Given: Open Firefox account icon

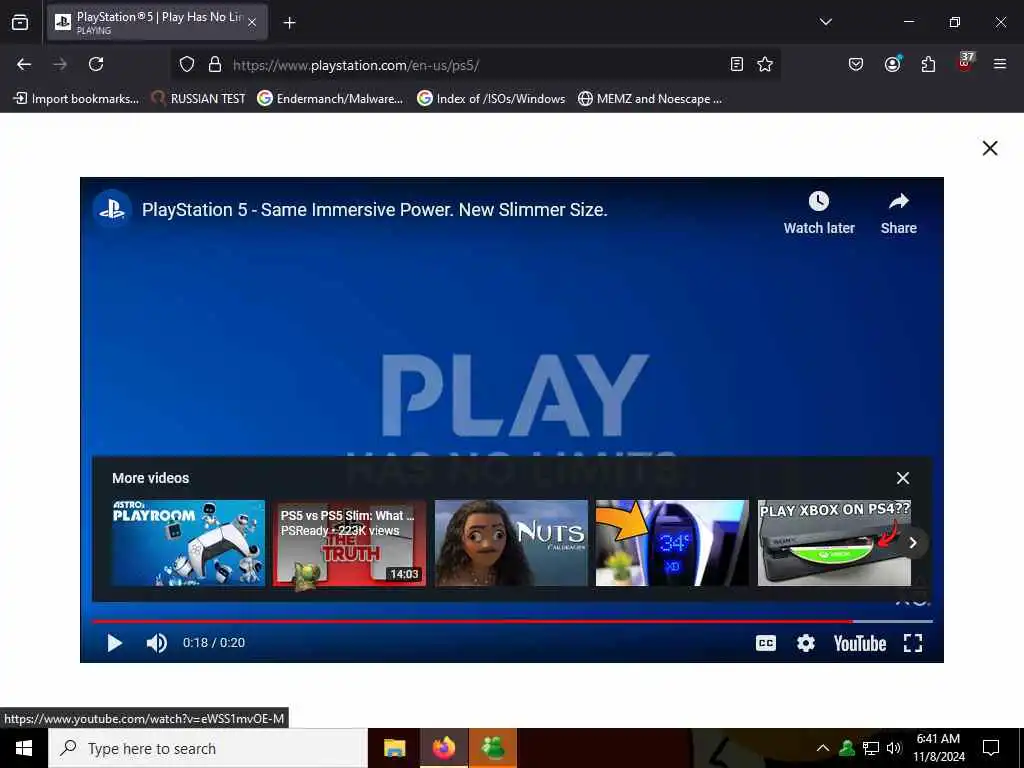Looking at the screenshot, I should [892, 64].
